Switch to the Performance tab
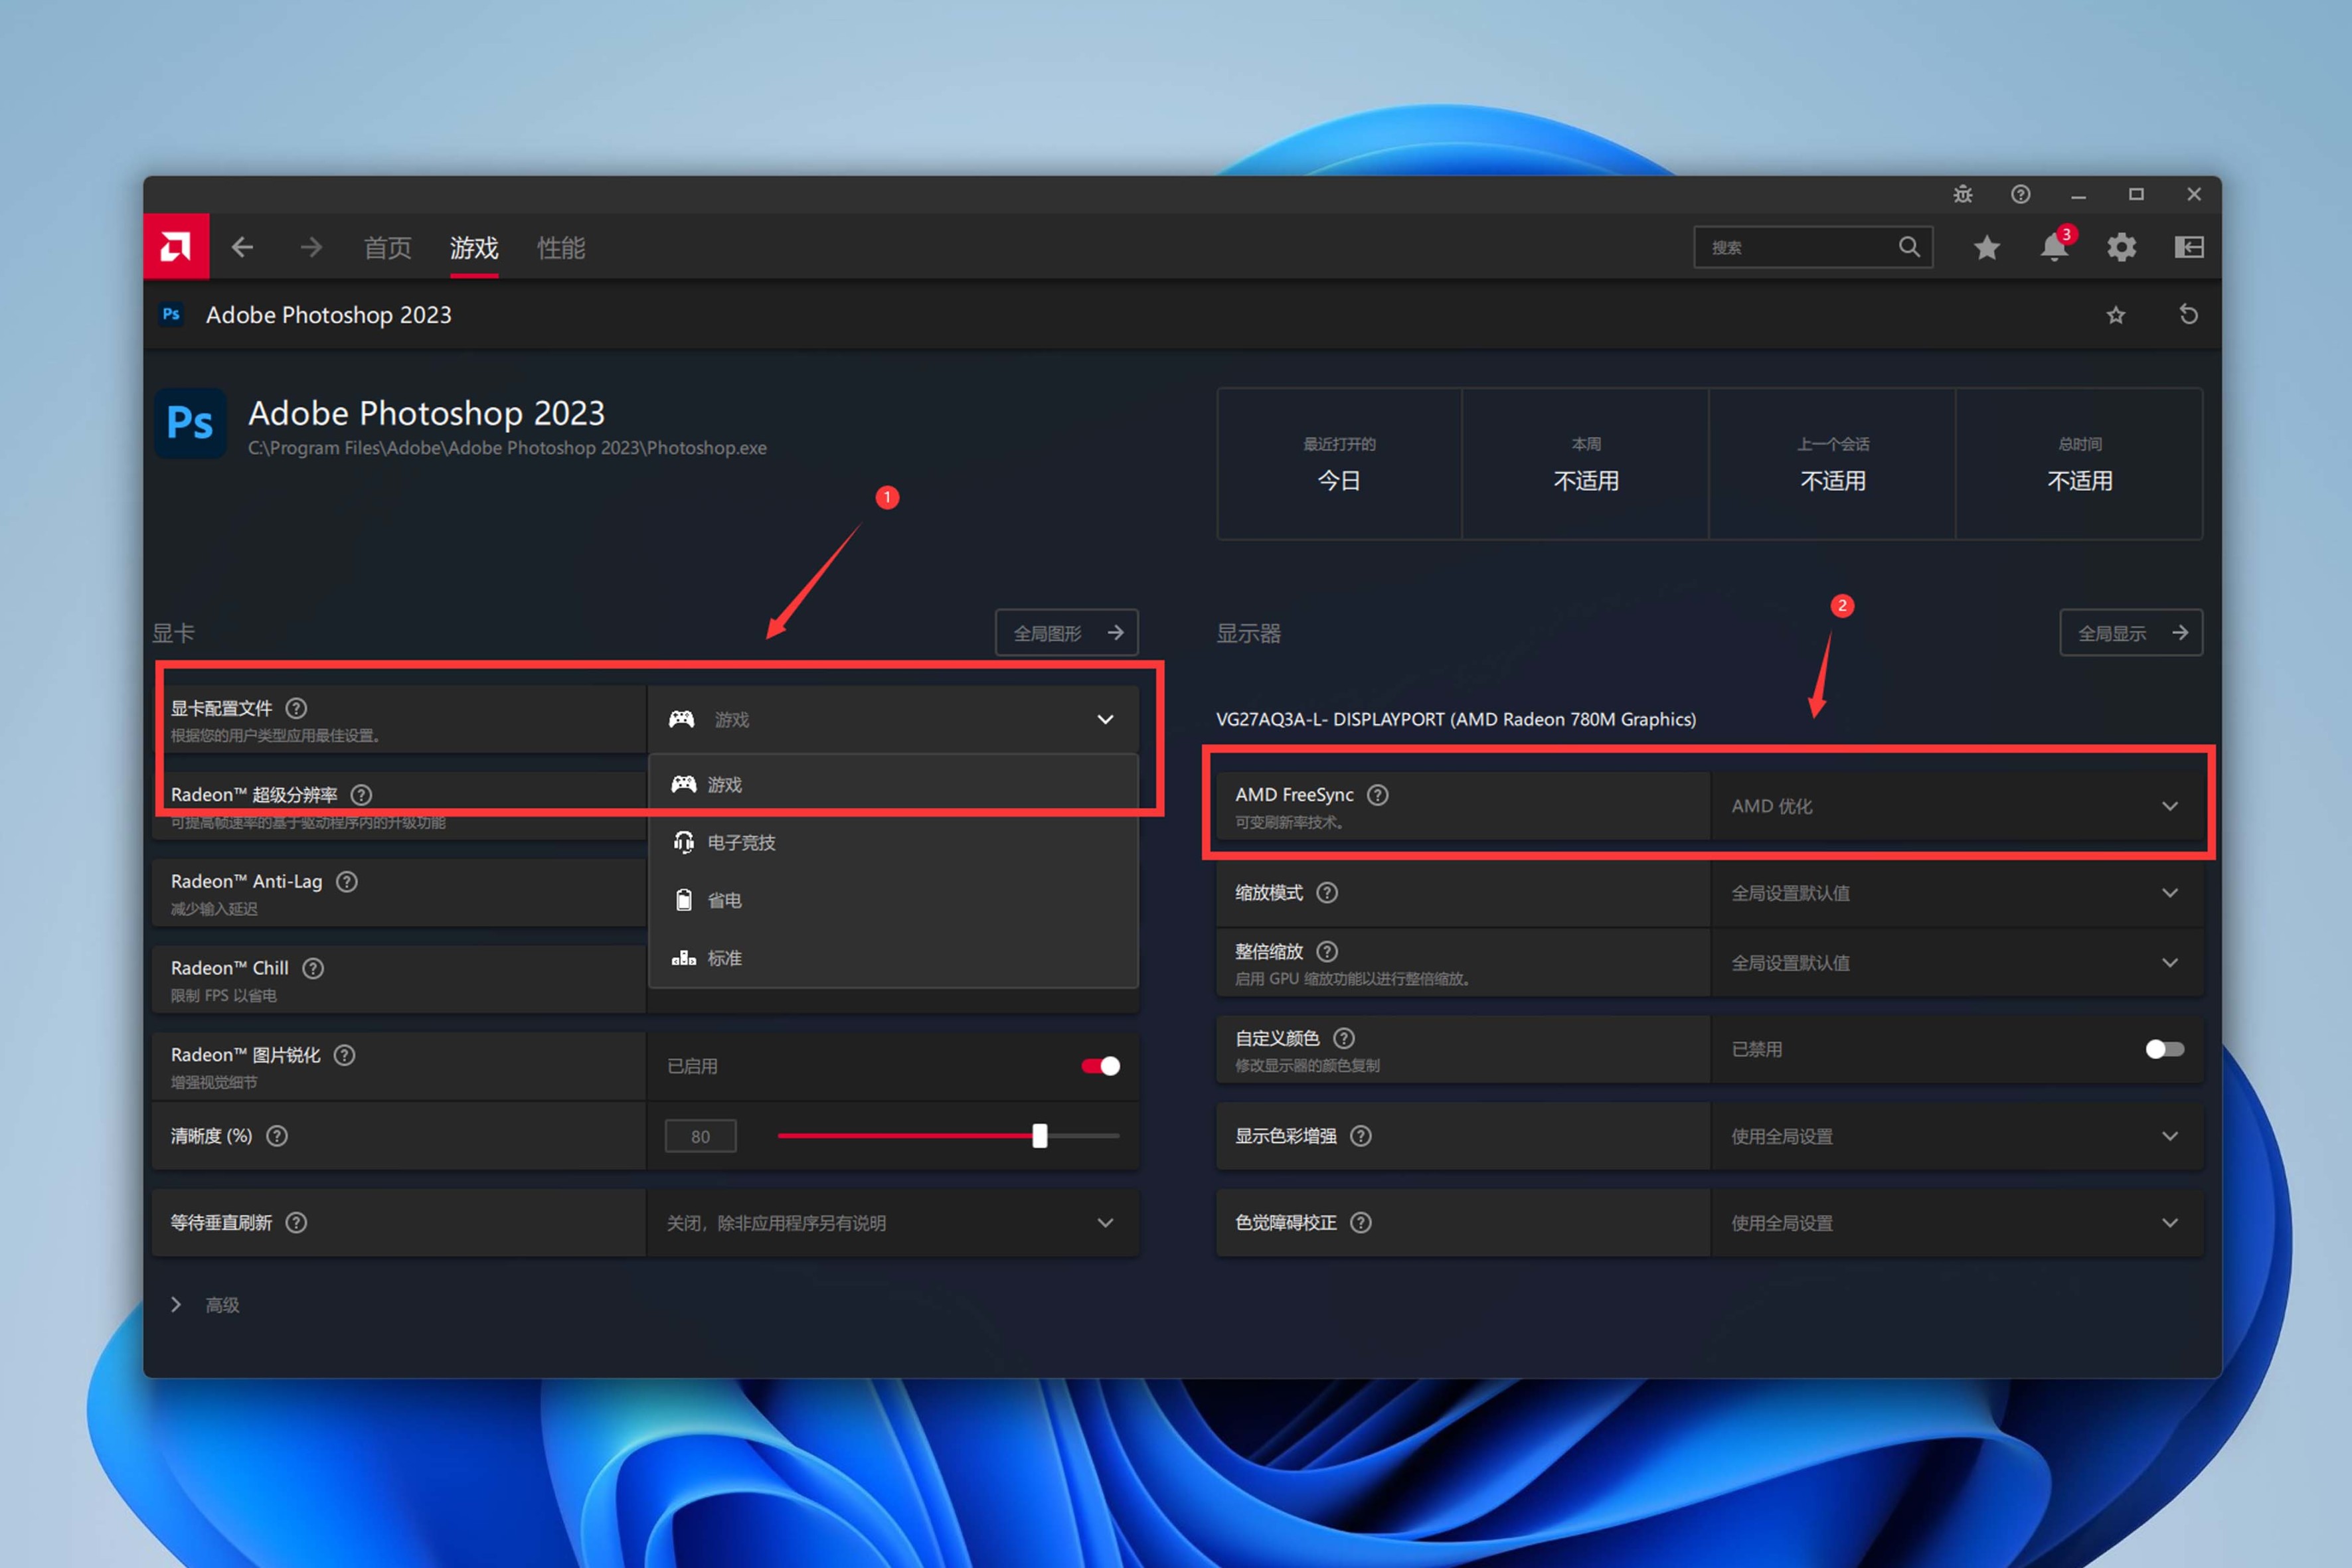This screenshot has height=1568, width=2352. point(560,248)
